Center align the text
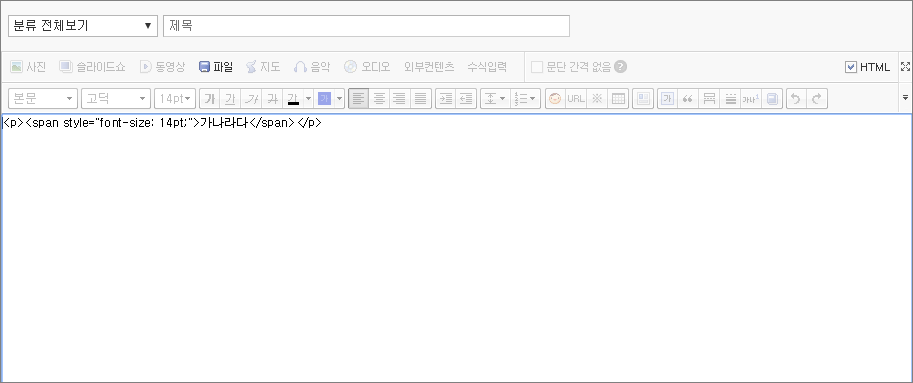This screenshot has height=383, width=913. [379, 99]
